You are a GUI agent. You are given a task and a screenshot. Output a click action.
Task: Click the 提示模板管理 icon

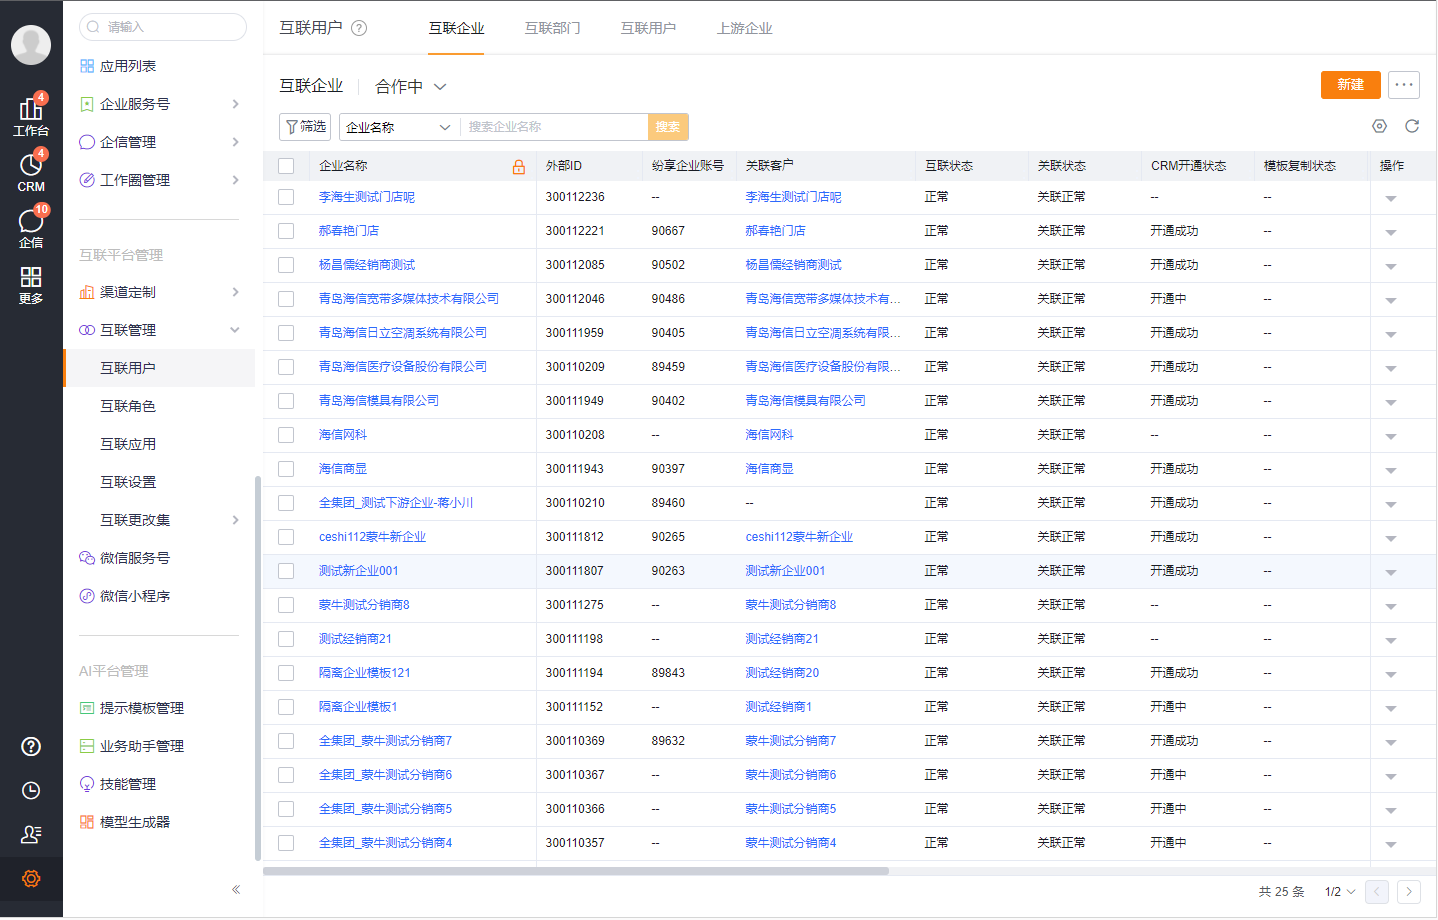pos(88,707)
